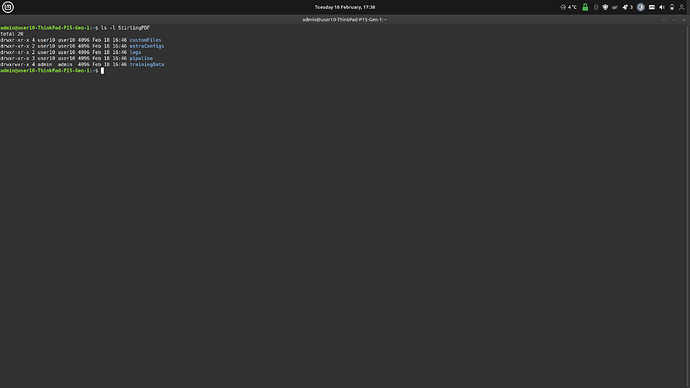Image resolution: width=690 pixels, height=388 pixels.
Task: Open the notifications icon with count 3
Action: pyautogui.click(x=627, y=7)
